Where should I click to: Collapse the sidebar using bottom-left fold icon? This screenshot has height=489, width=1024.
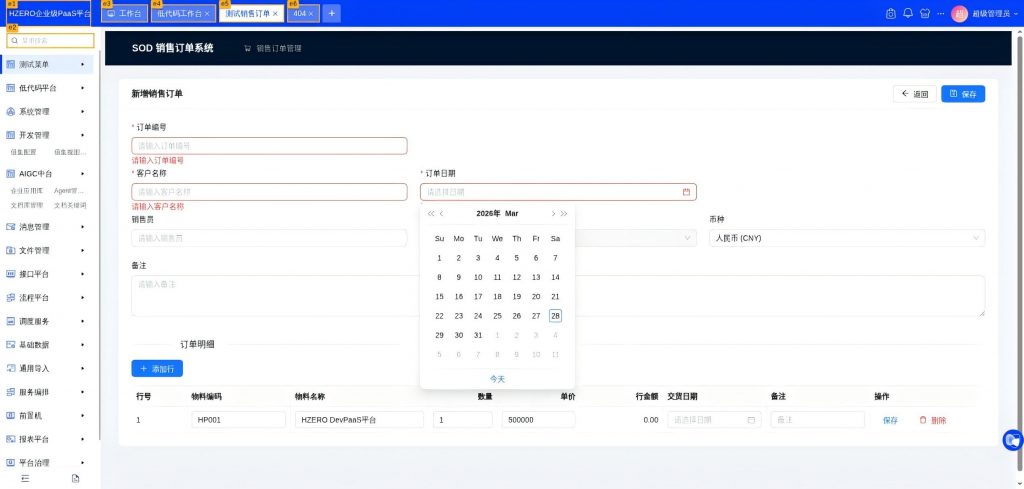25,479
